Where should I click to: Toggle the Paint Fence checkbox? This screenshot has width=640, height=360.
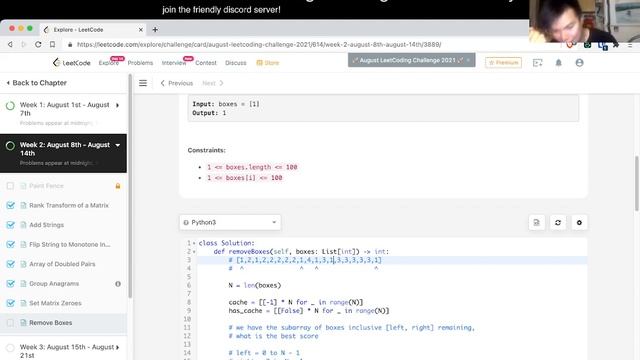[x=10, y=186]
